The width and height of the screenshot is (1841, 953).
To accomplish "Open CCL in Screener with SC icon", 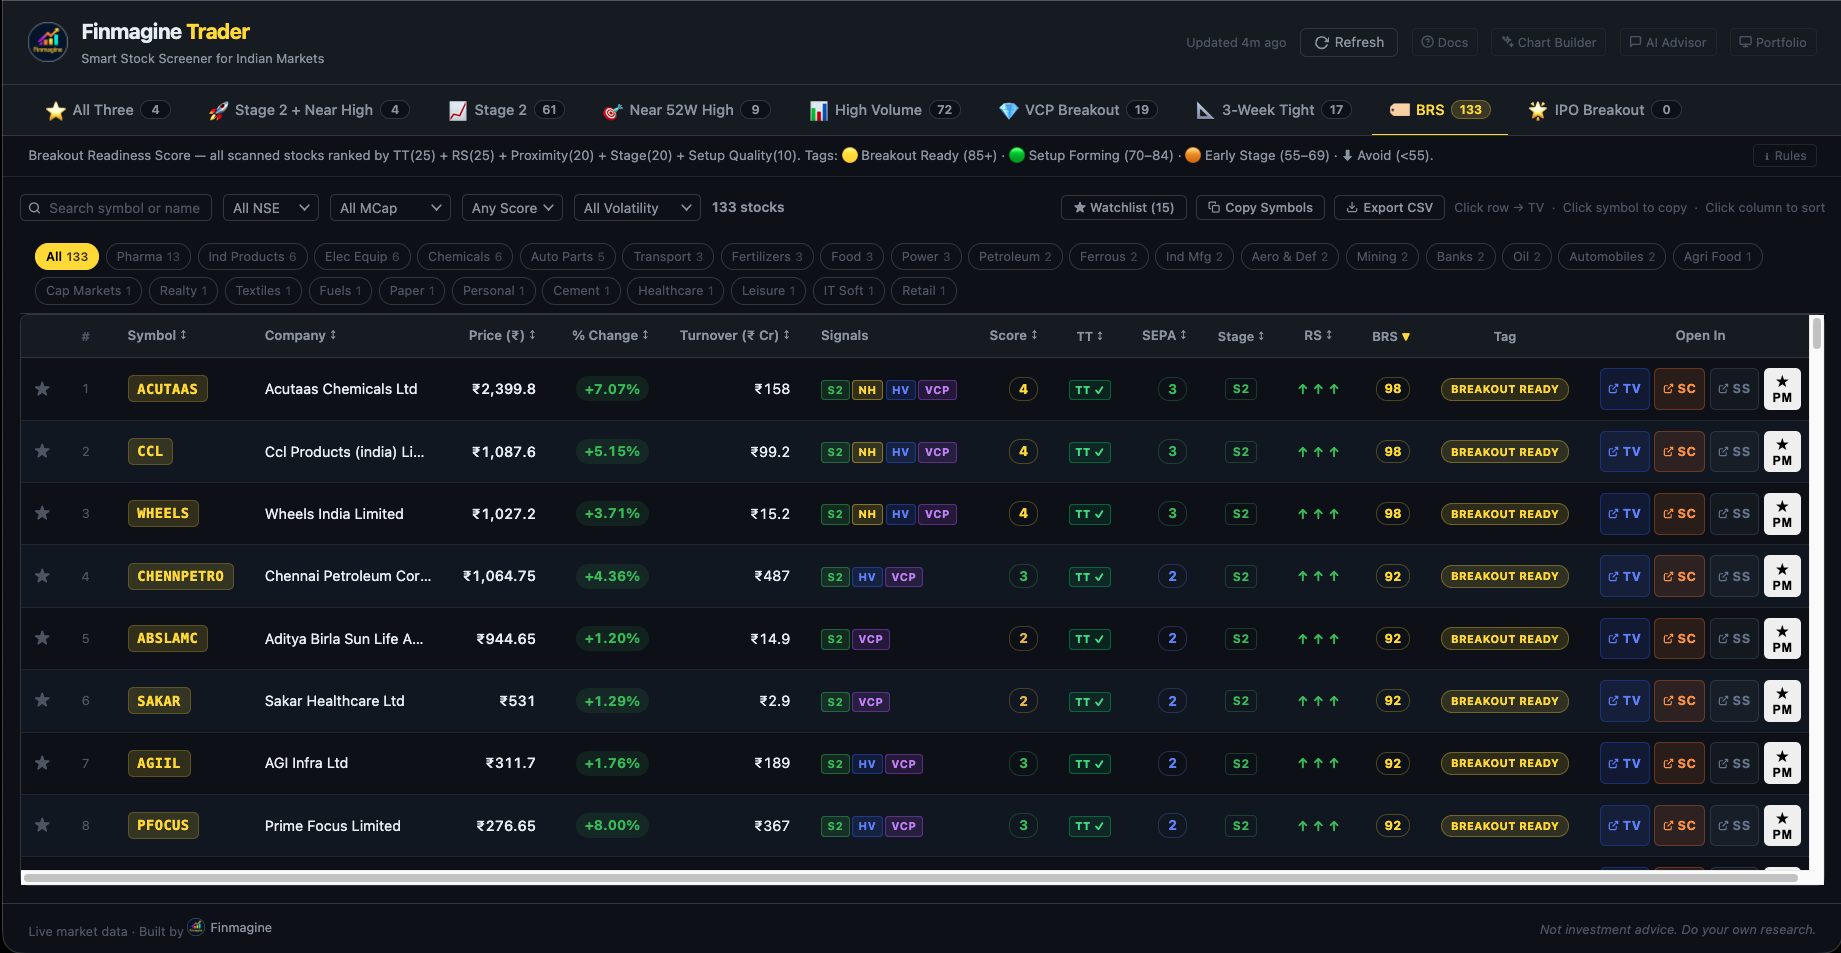I will click(1678, 451).
